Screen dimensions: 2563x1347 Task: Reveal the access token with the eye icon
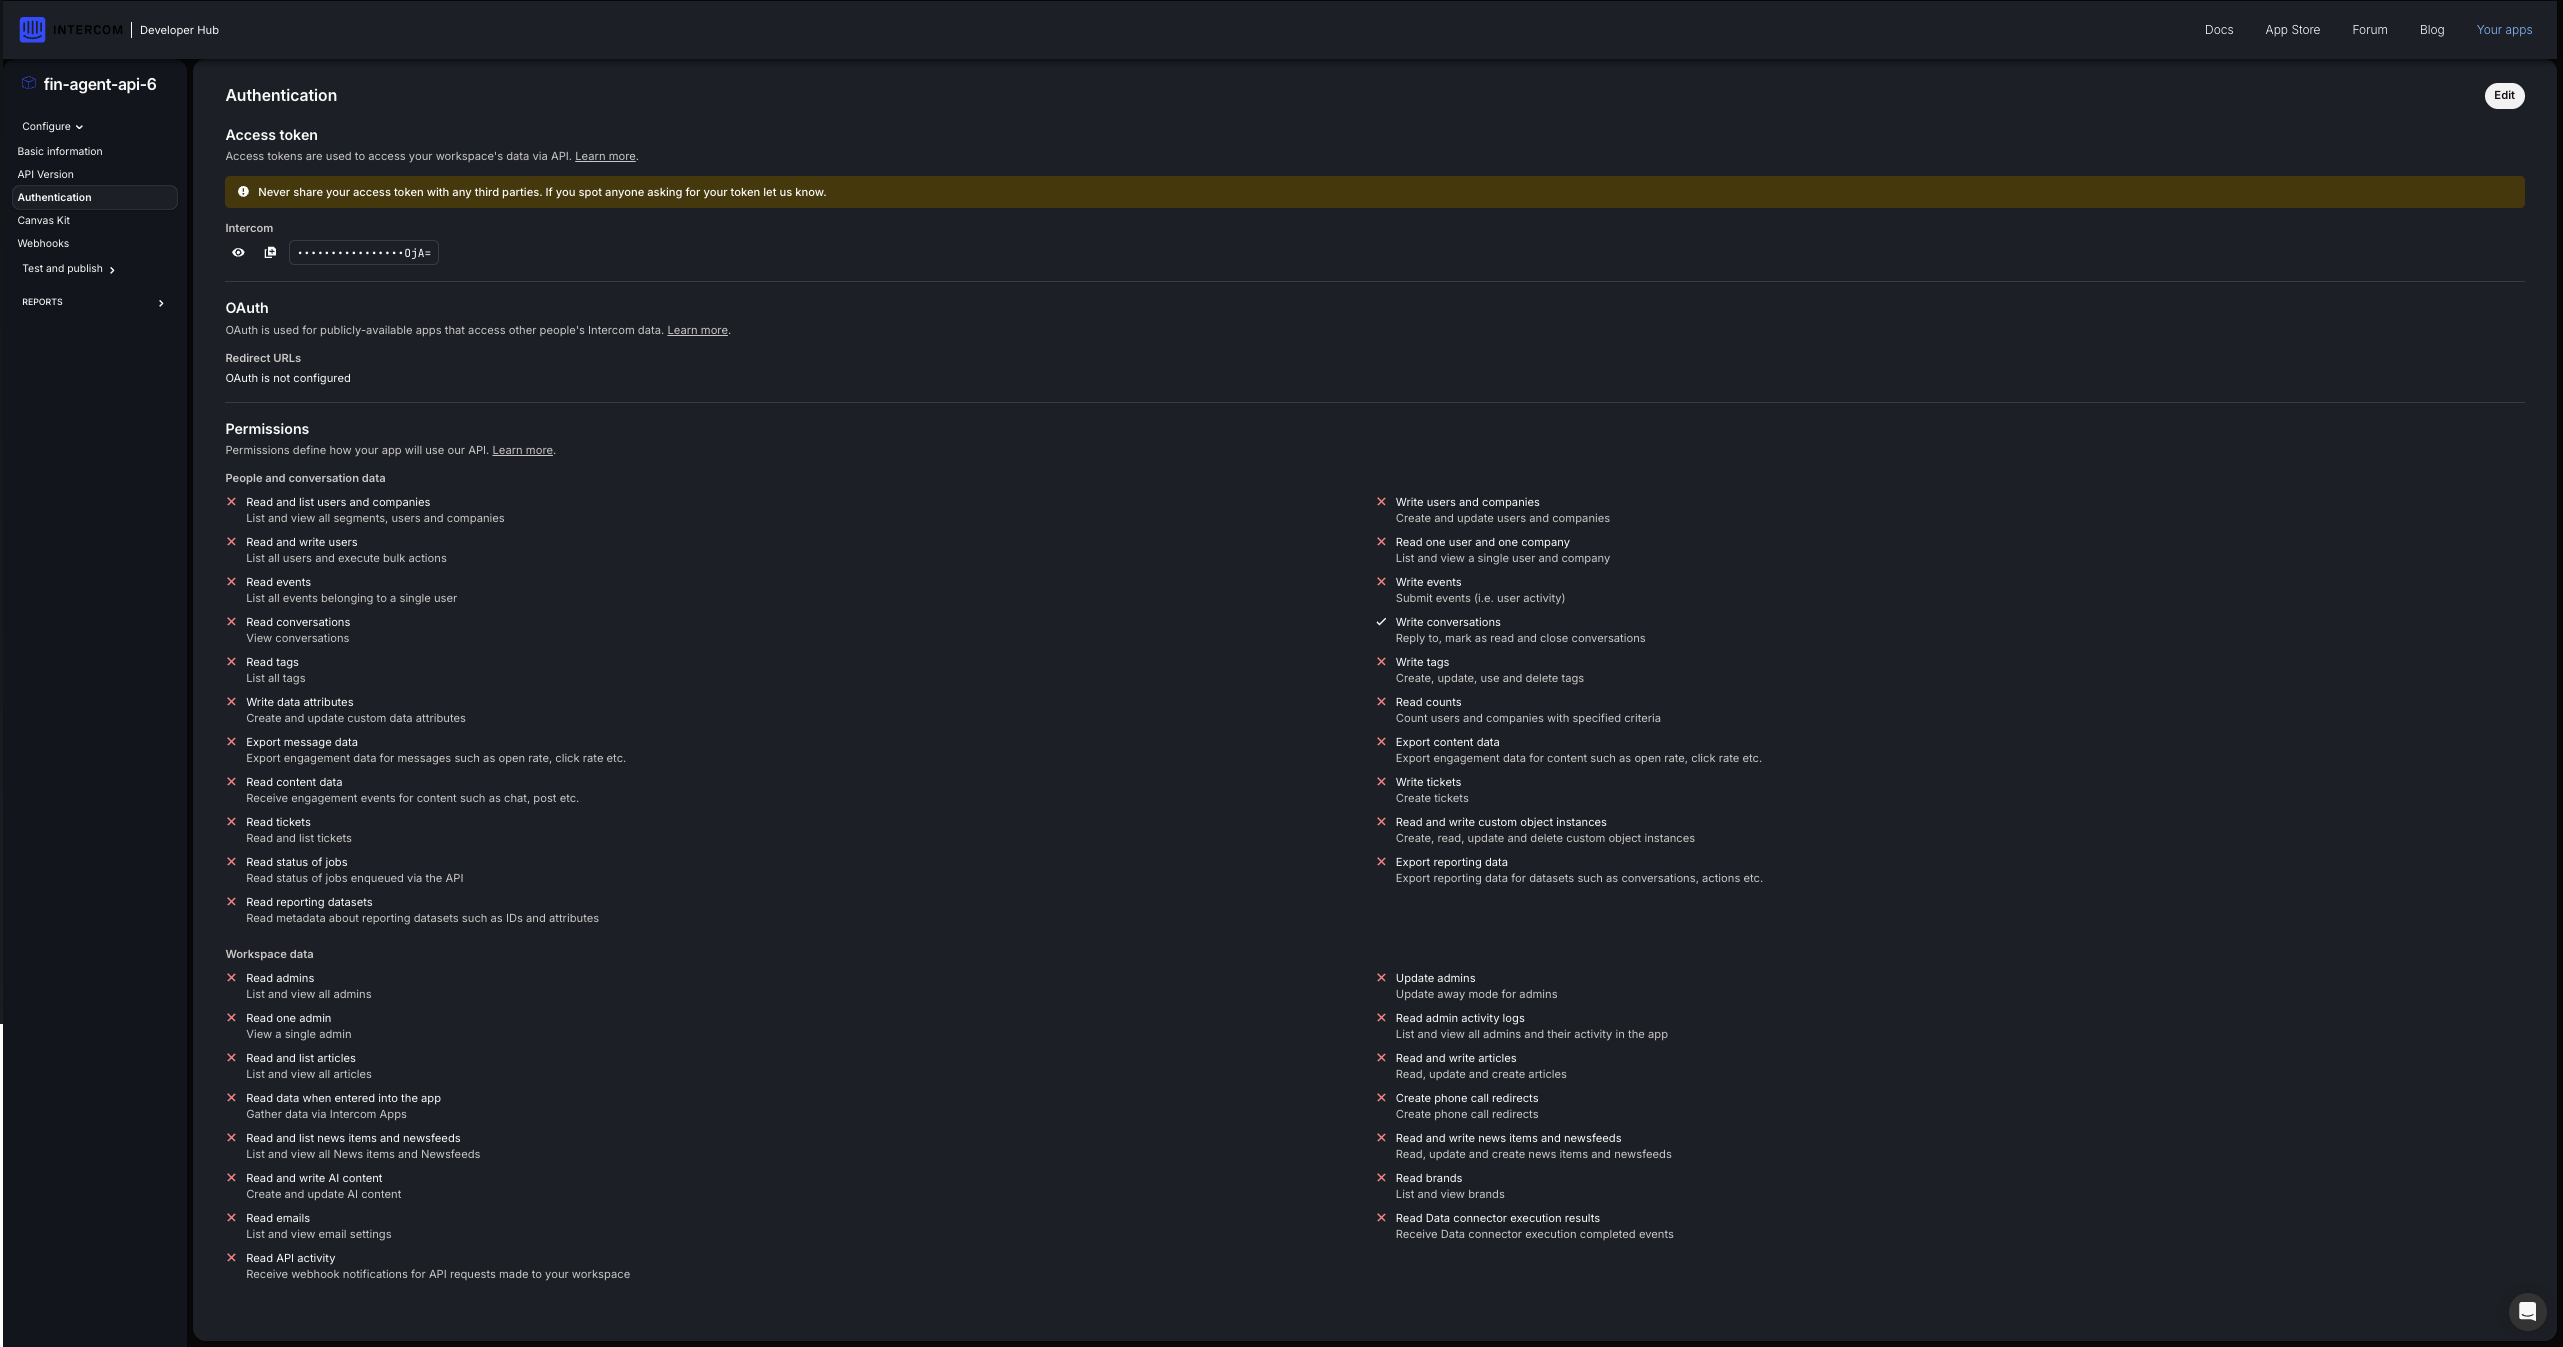(x=238, y=253)
